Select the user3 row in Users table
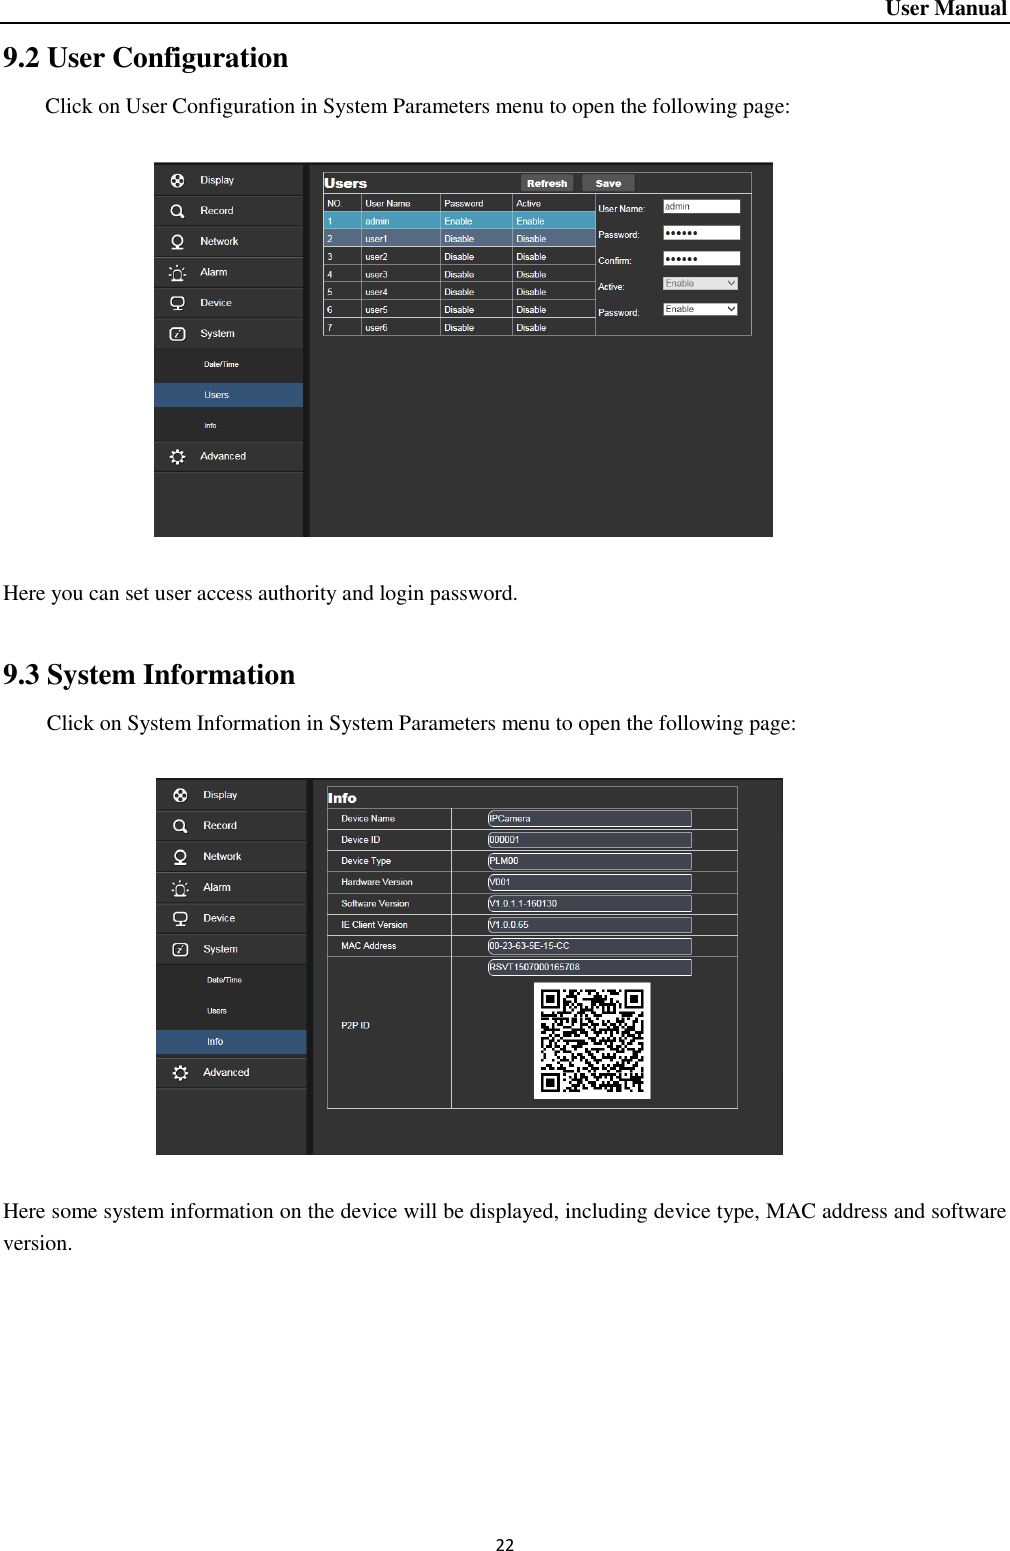This screenshot has width=1010, height=1551. 459,275
